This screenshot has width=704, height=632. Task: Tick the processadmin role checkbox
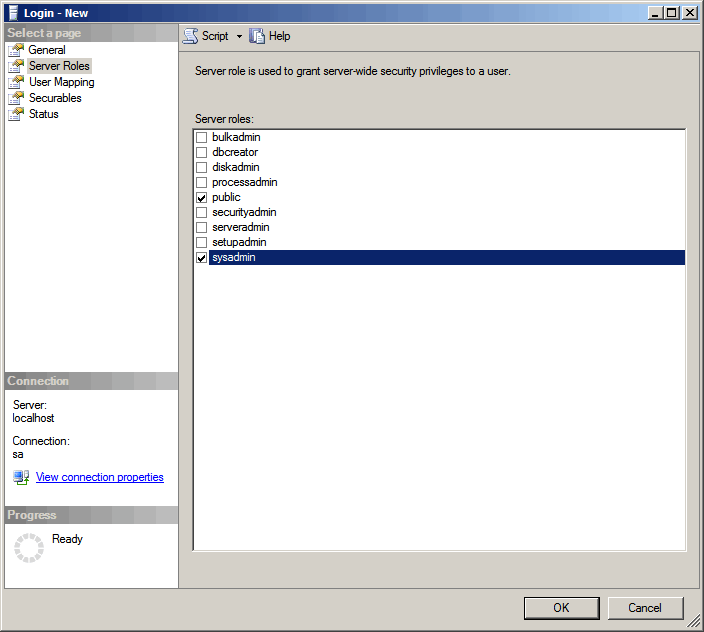point(202,182)
